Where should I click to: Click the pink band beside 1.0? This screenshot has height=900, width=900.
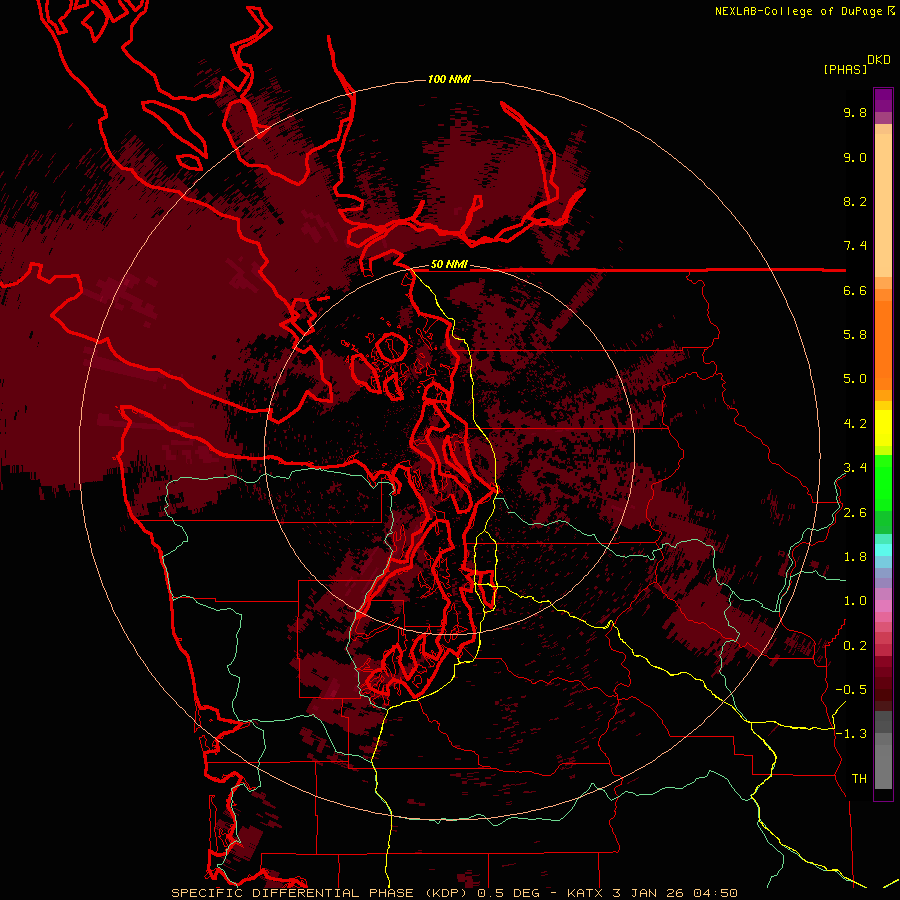[x=883, y=606]
